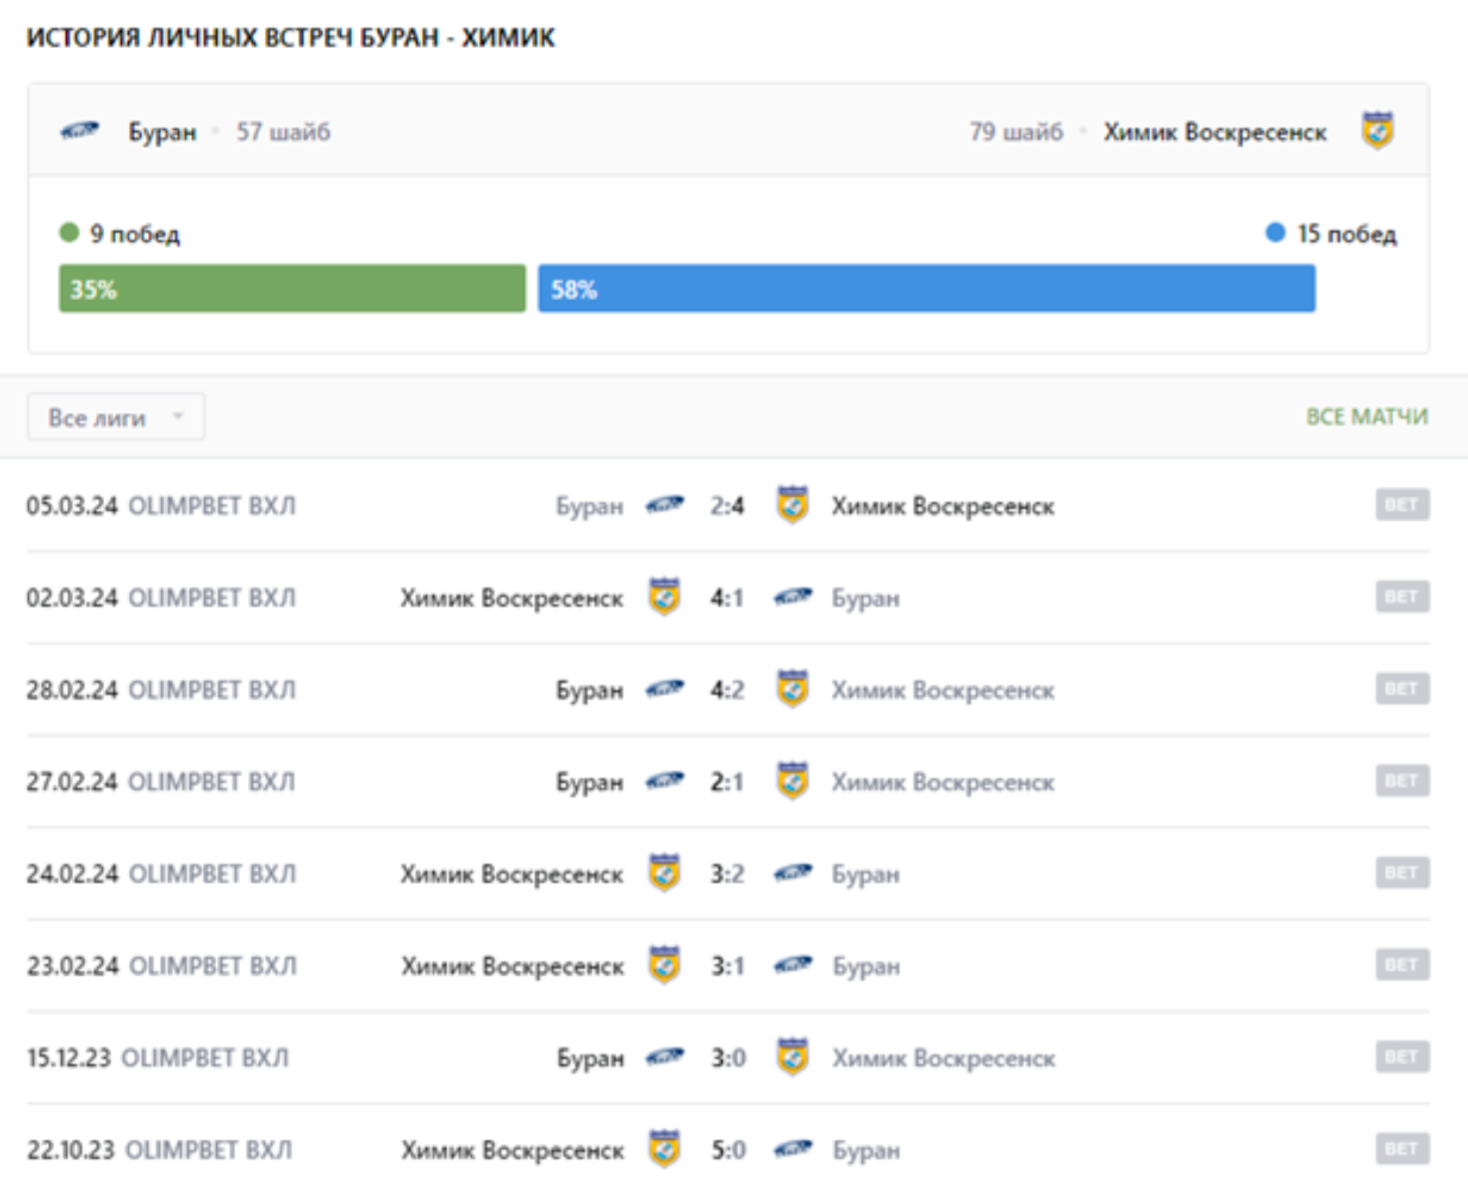This screenshot has height=1204, width=1468.
Task: Click Химик crest in 27.02.24 row
Action: (793, 780)
